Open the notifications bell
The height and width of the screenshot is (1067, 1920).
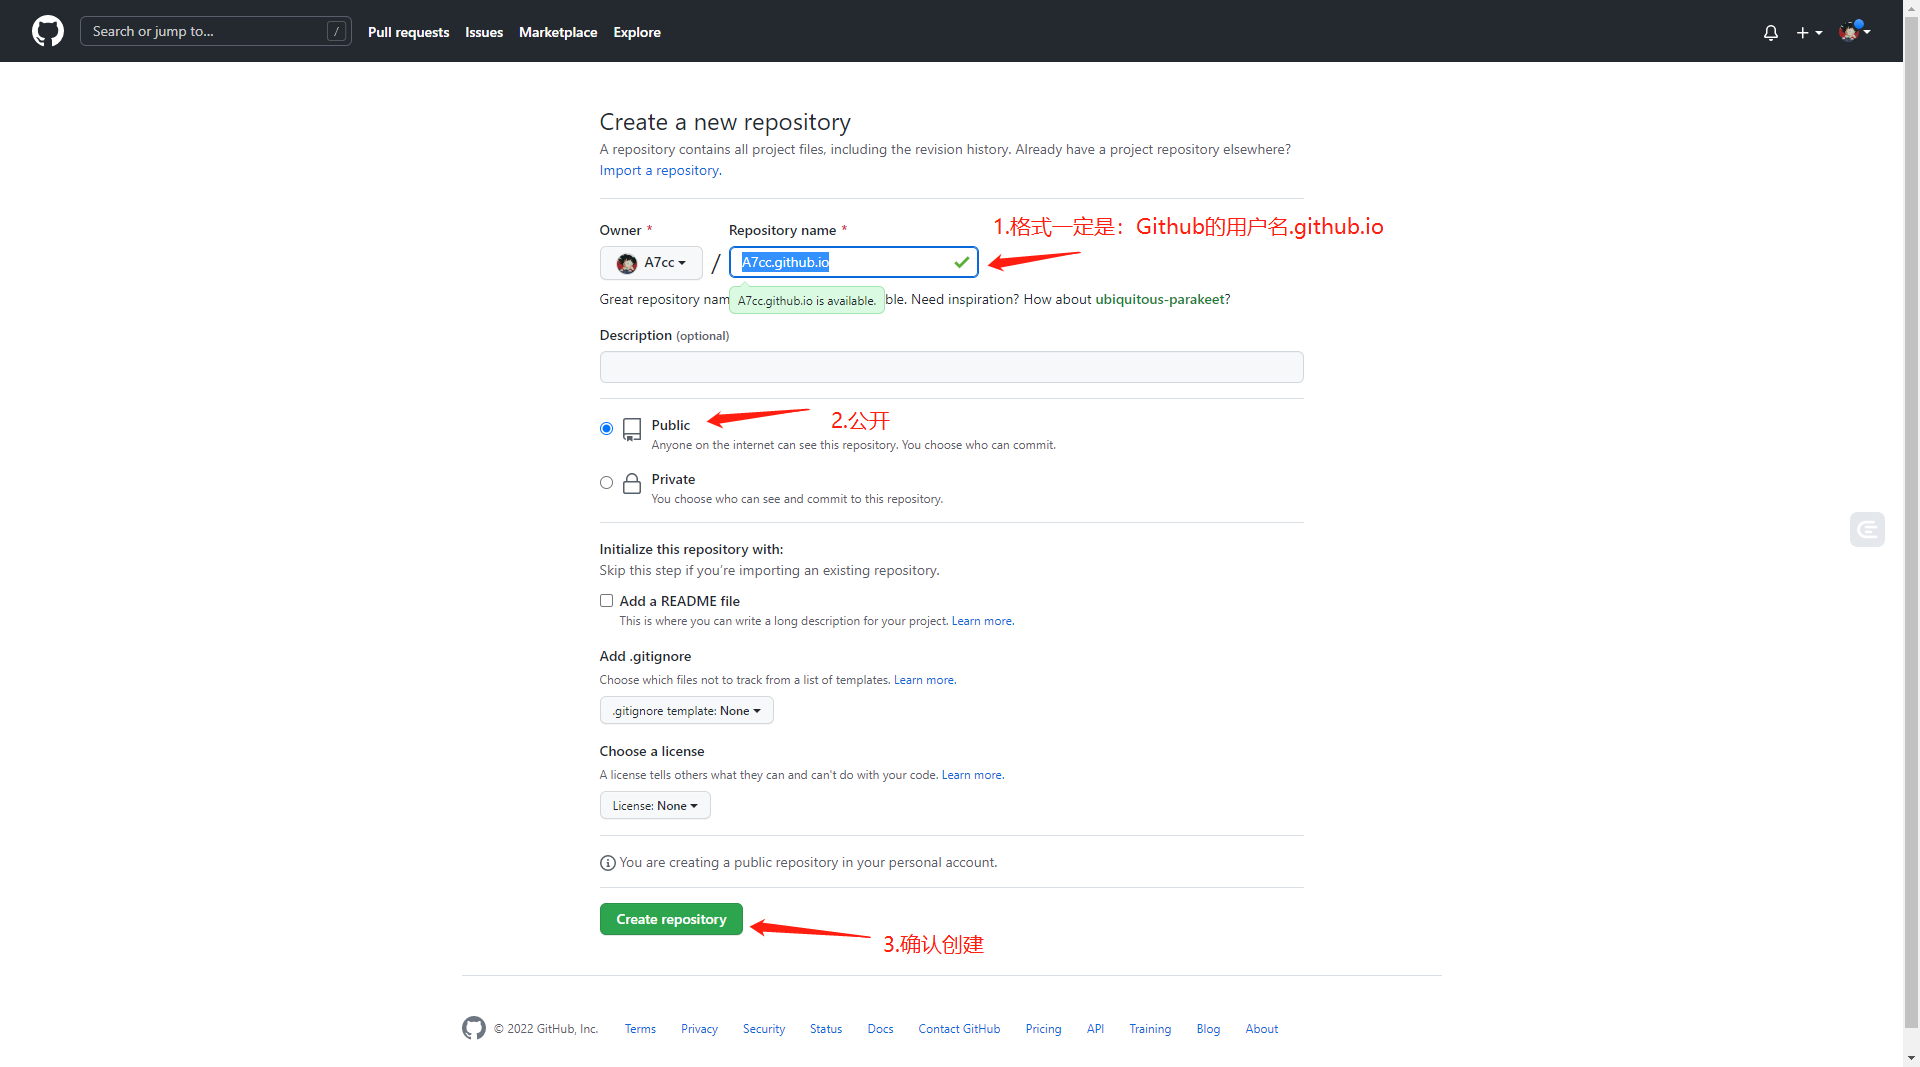tap(1771, 32)
